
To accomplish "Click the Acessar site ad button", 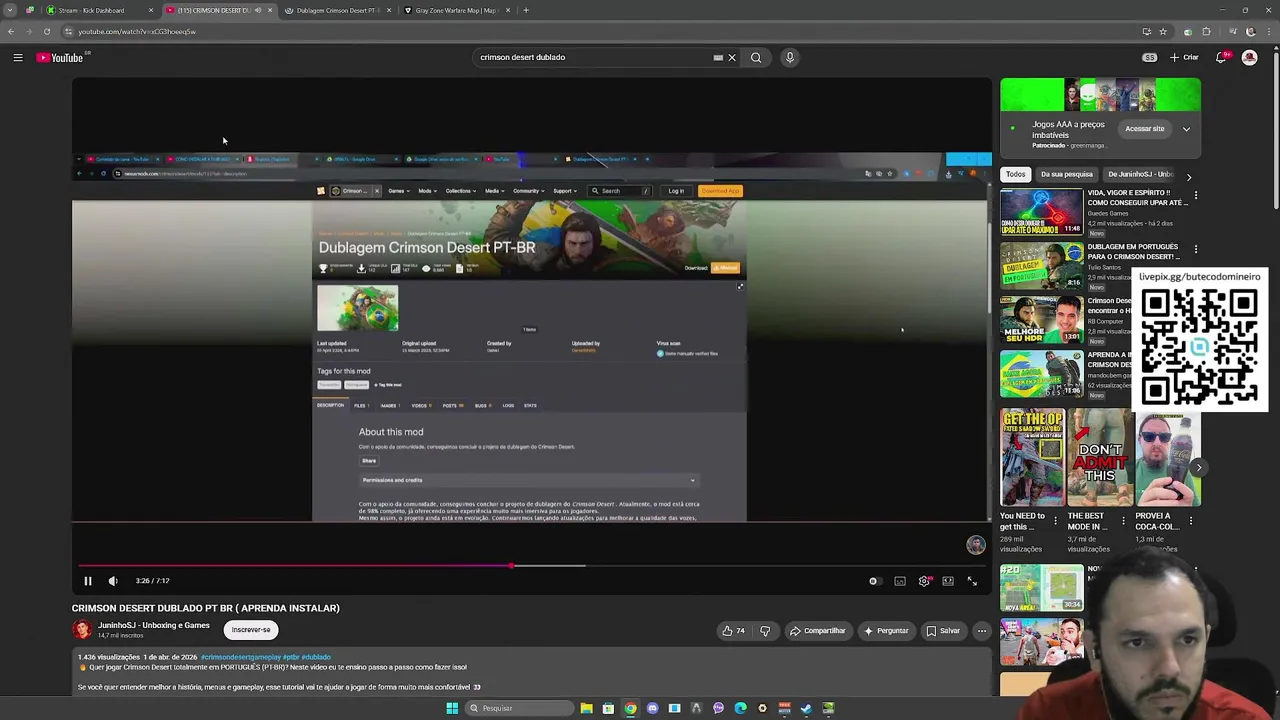I will 1145,129.
